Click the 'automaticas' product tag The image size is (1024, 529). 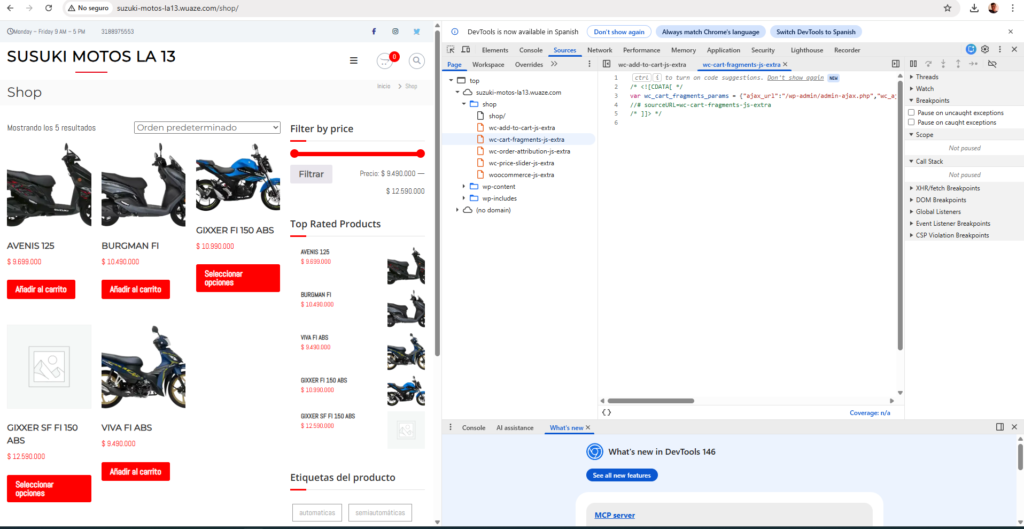[317, 513]
